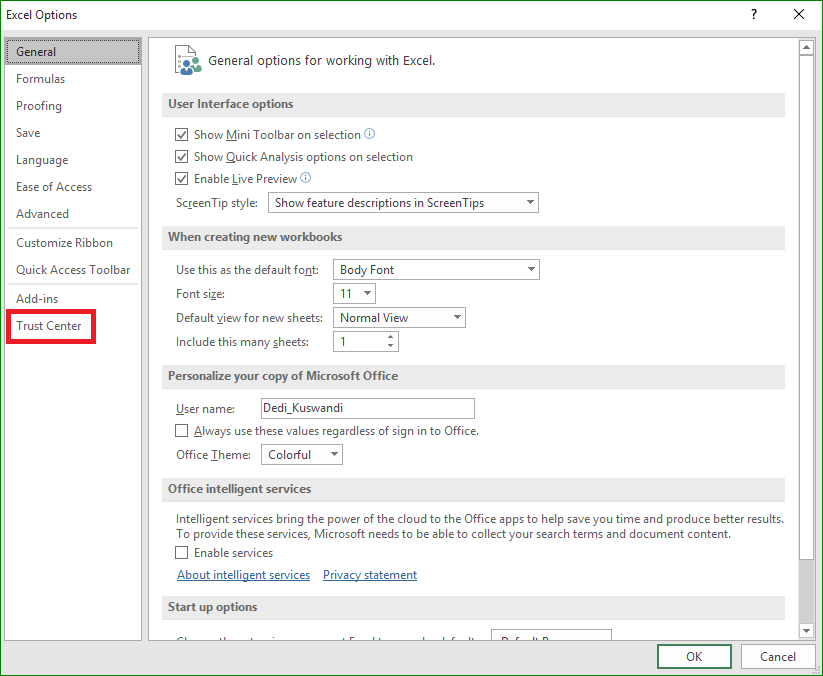
Task: Click the scrollbar down arrow
Action: click(806, 630)
